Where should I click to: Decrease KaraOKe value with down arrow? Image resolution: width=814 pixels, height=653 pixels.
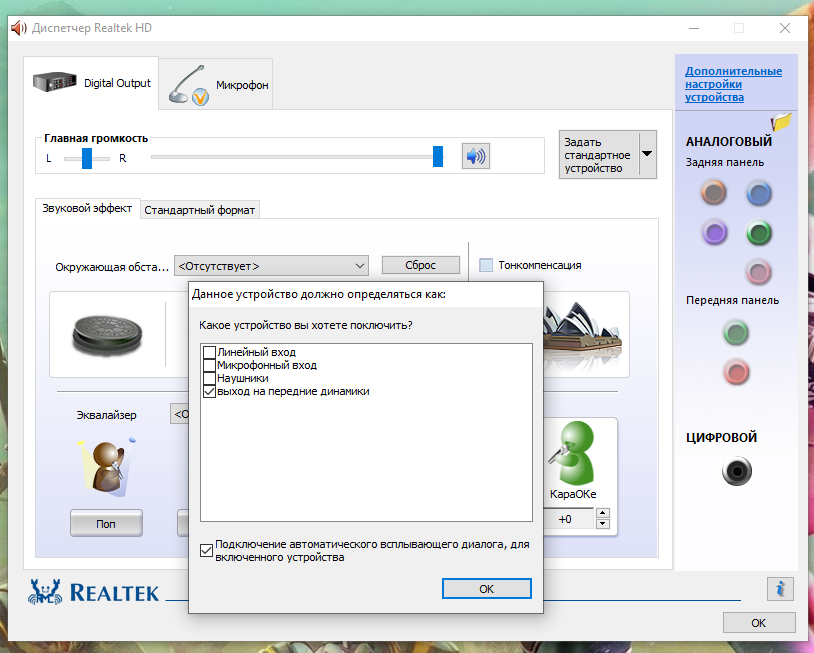point(602,524)
